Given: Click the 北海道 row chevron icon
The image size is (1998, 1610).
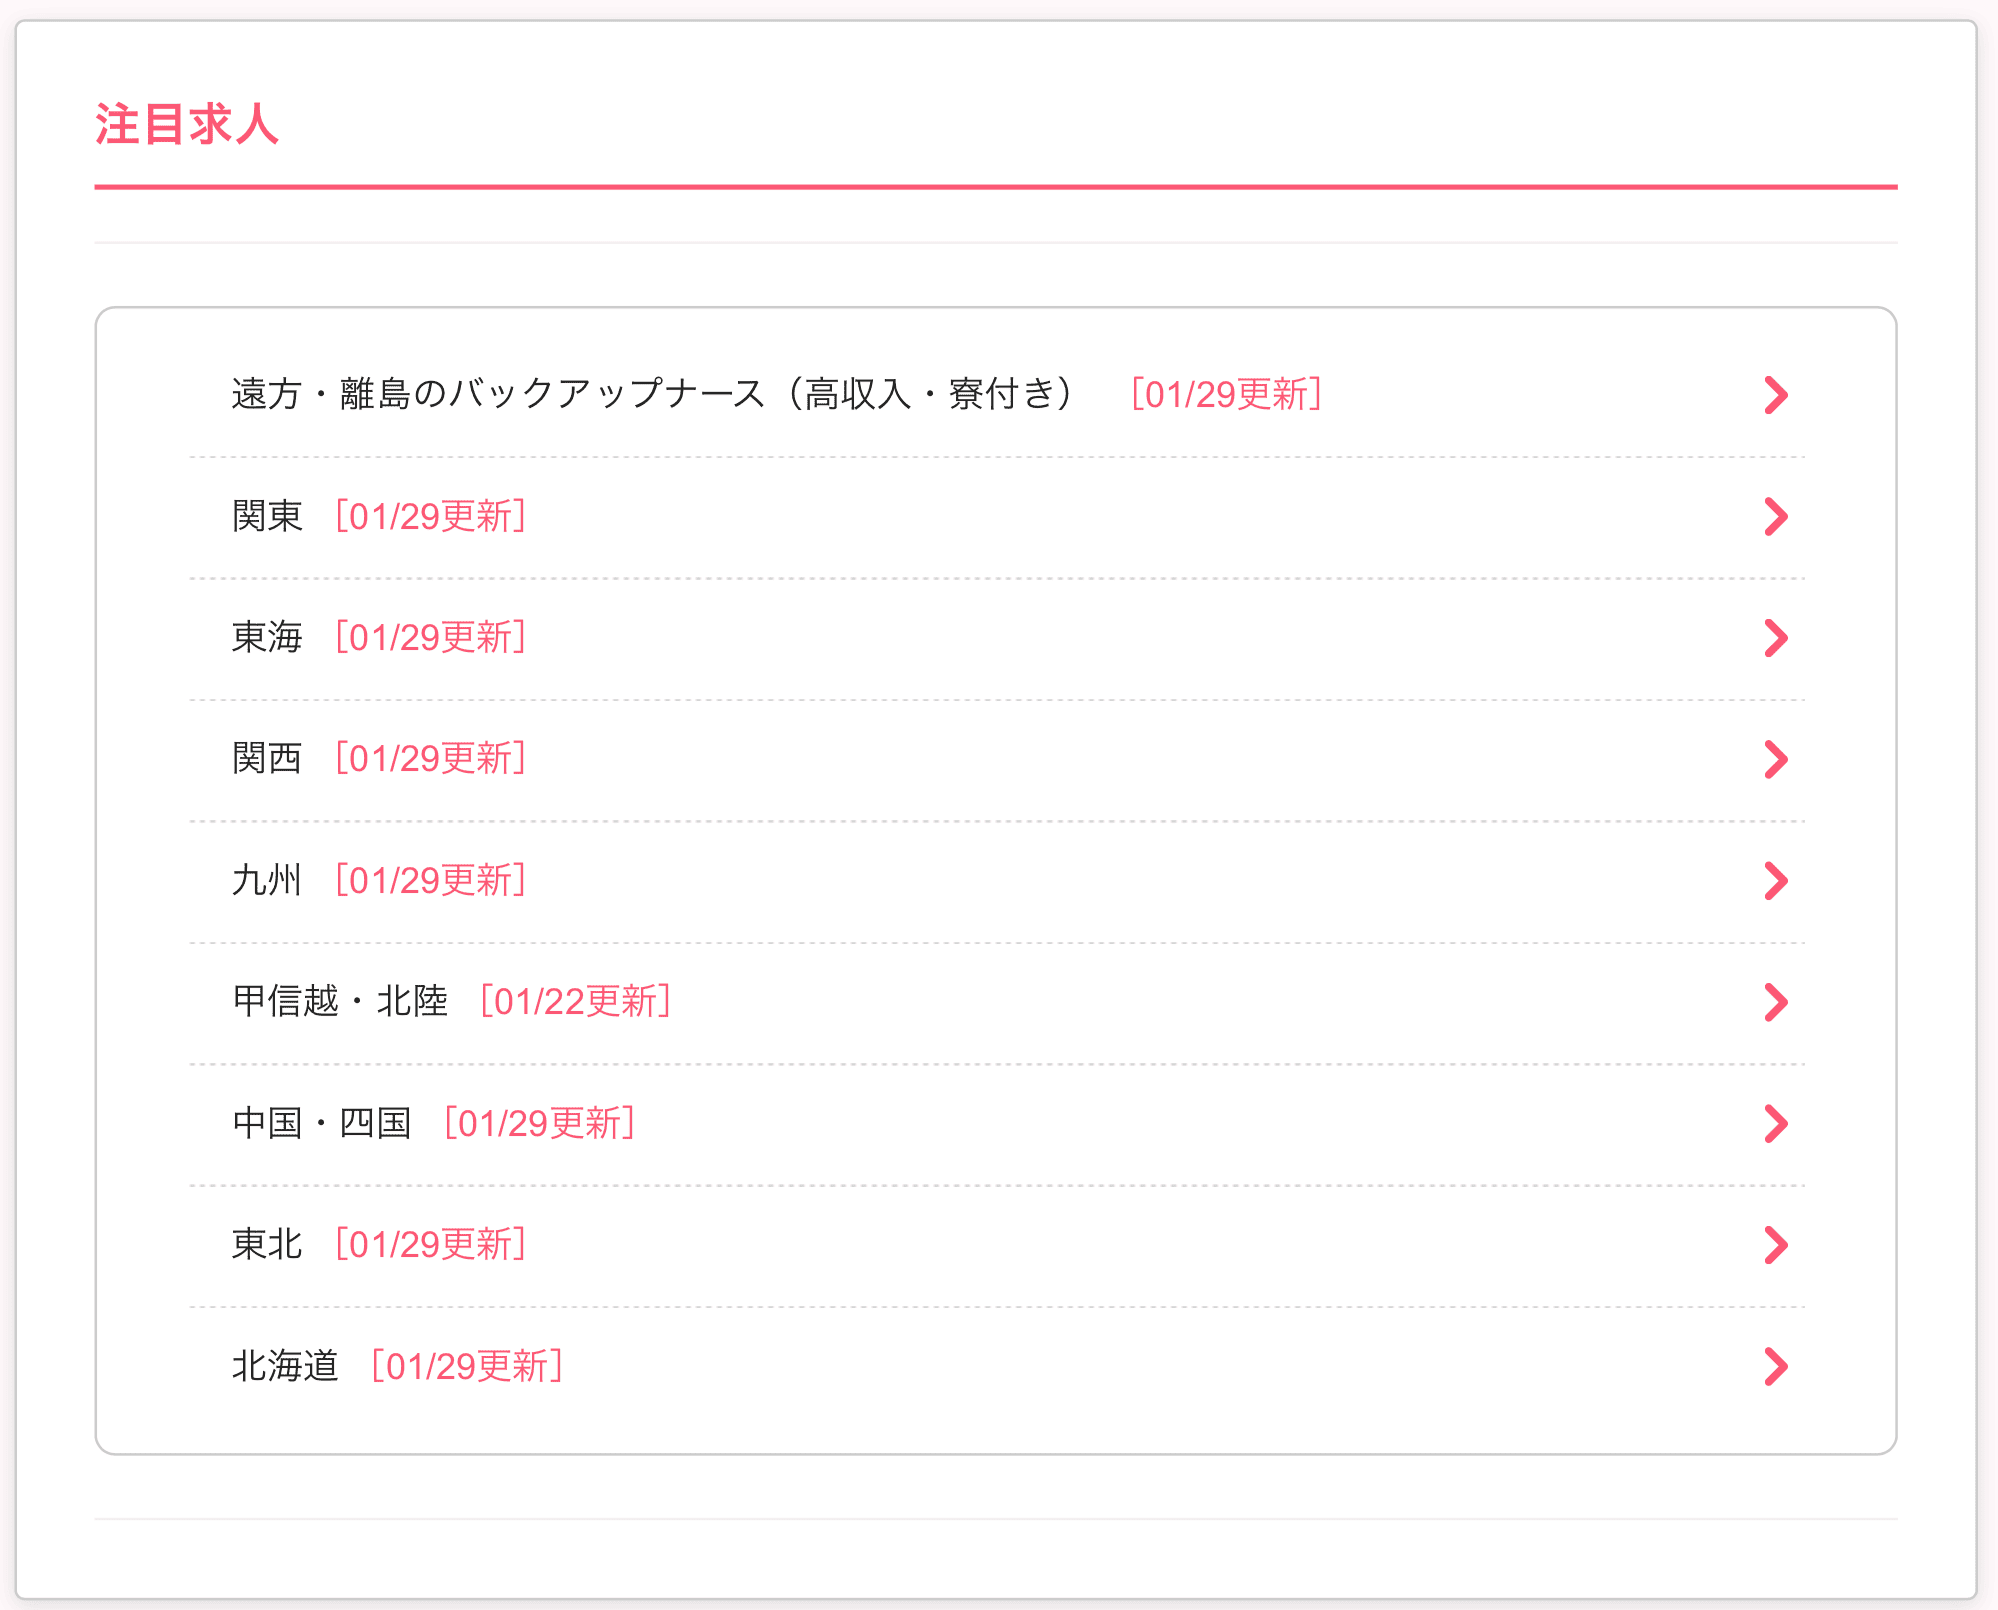Looking at the screenshot, I should click(1775, 1366).
